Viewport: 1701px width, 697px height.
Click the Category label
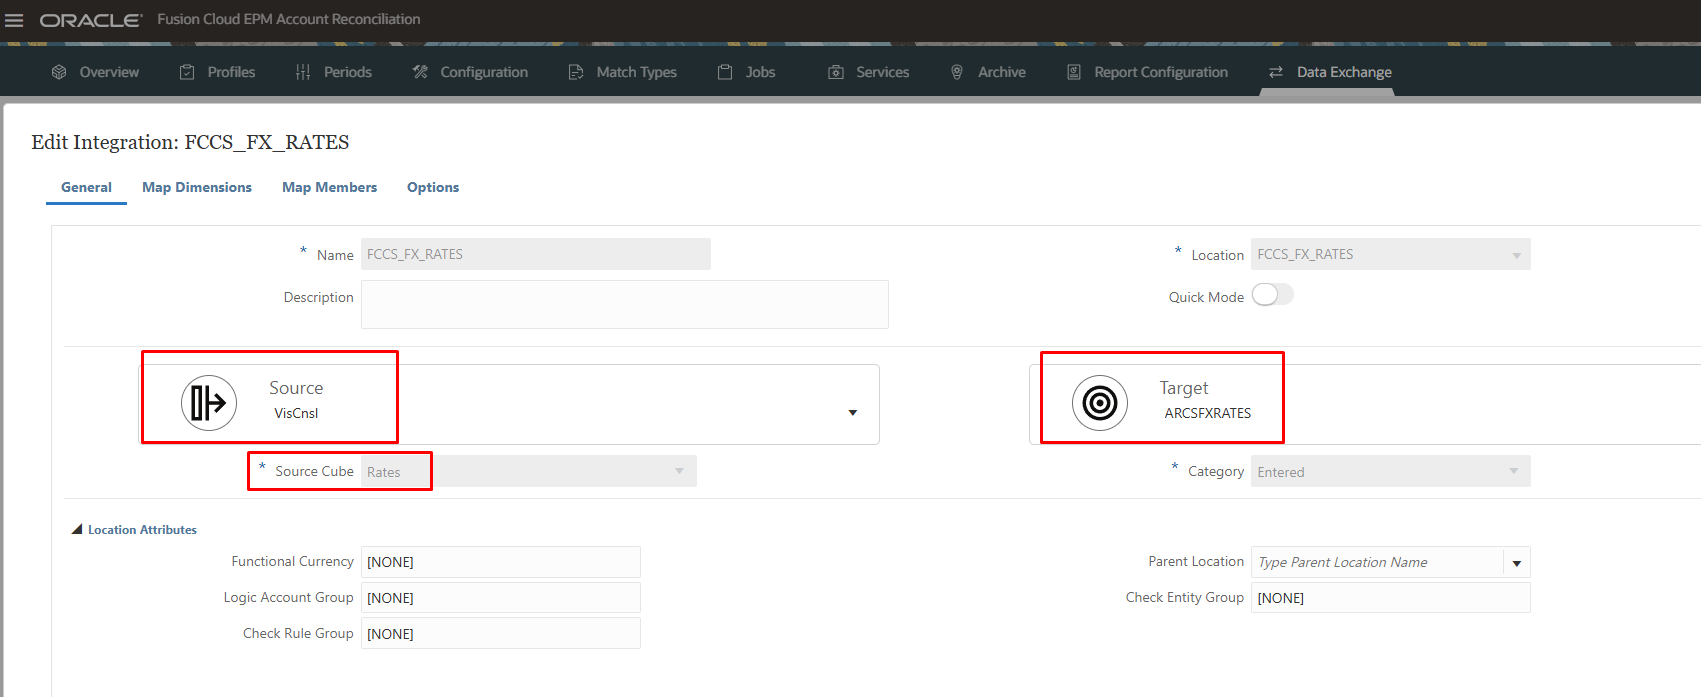(x=1216, y=471)
